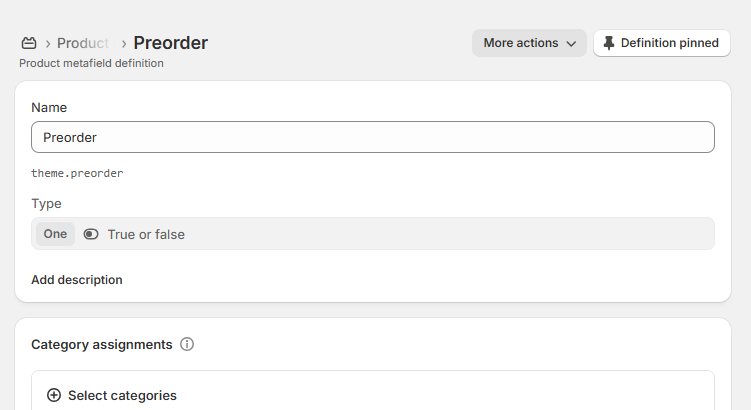751x410 pixels.
Task: Click the More actions chevron arrow
Action: 571,44
